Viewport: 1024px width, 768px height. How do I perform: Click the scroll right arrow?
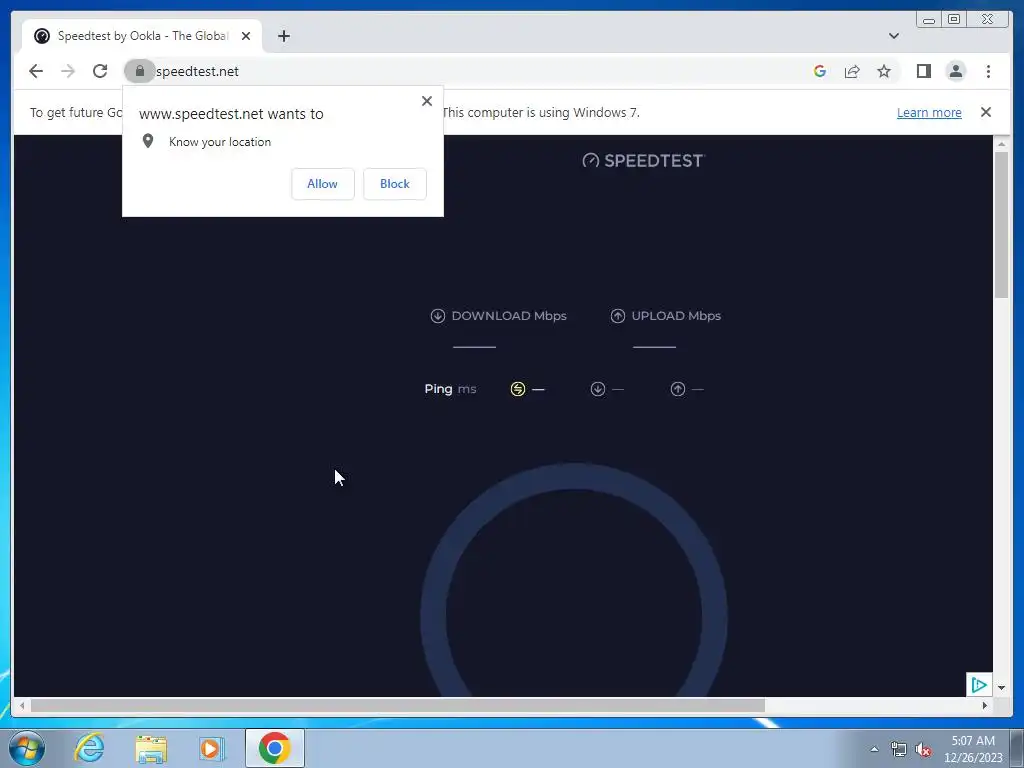coord(985,705)
